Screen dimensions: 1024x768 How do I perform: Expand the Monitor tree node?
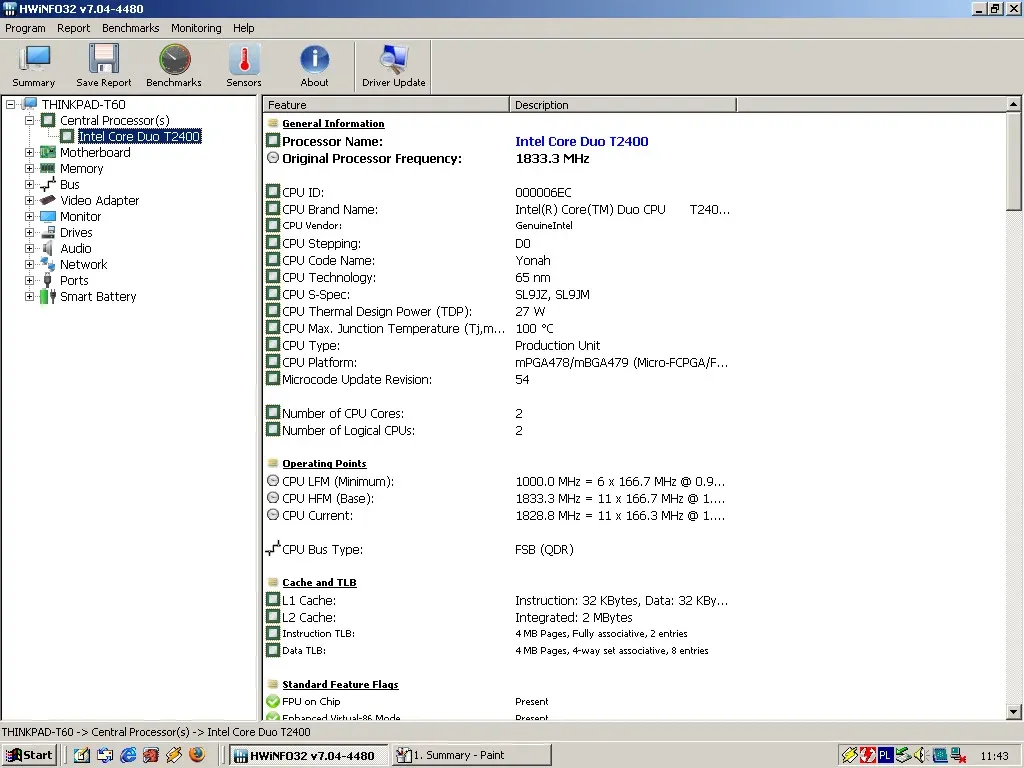(x=29, y=216)
